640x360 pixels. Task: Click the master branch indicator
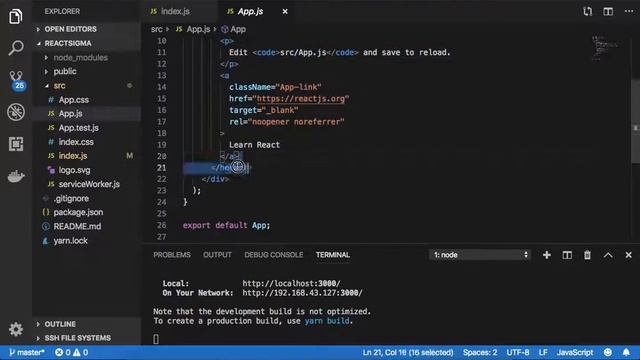pyautogui.click(x=26, y=352)
